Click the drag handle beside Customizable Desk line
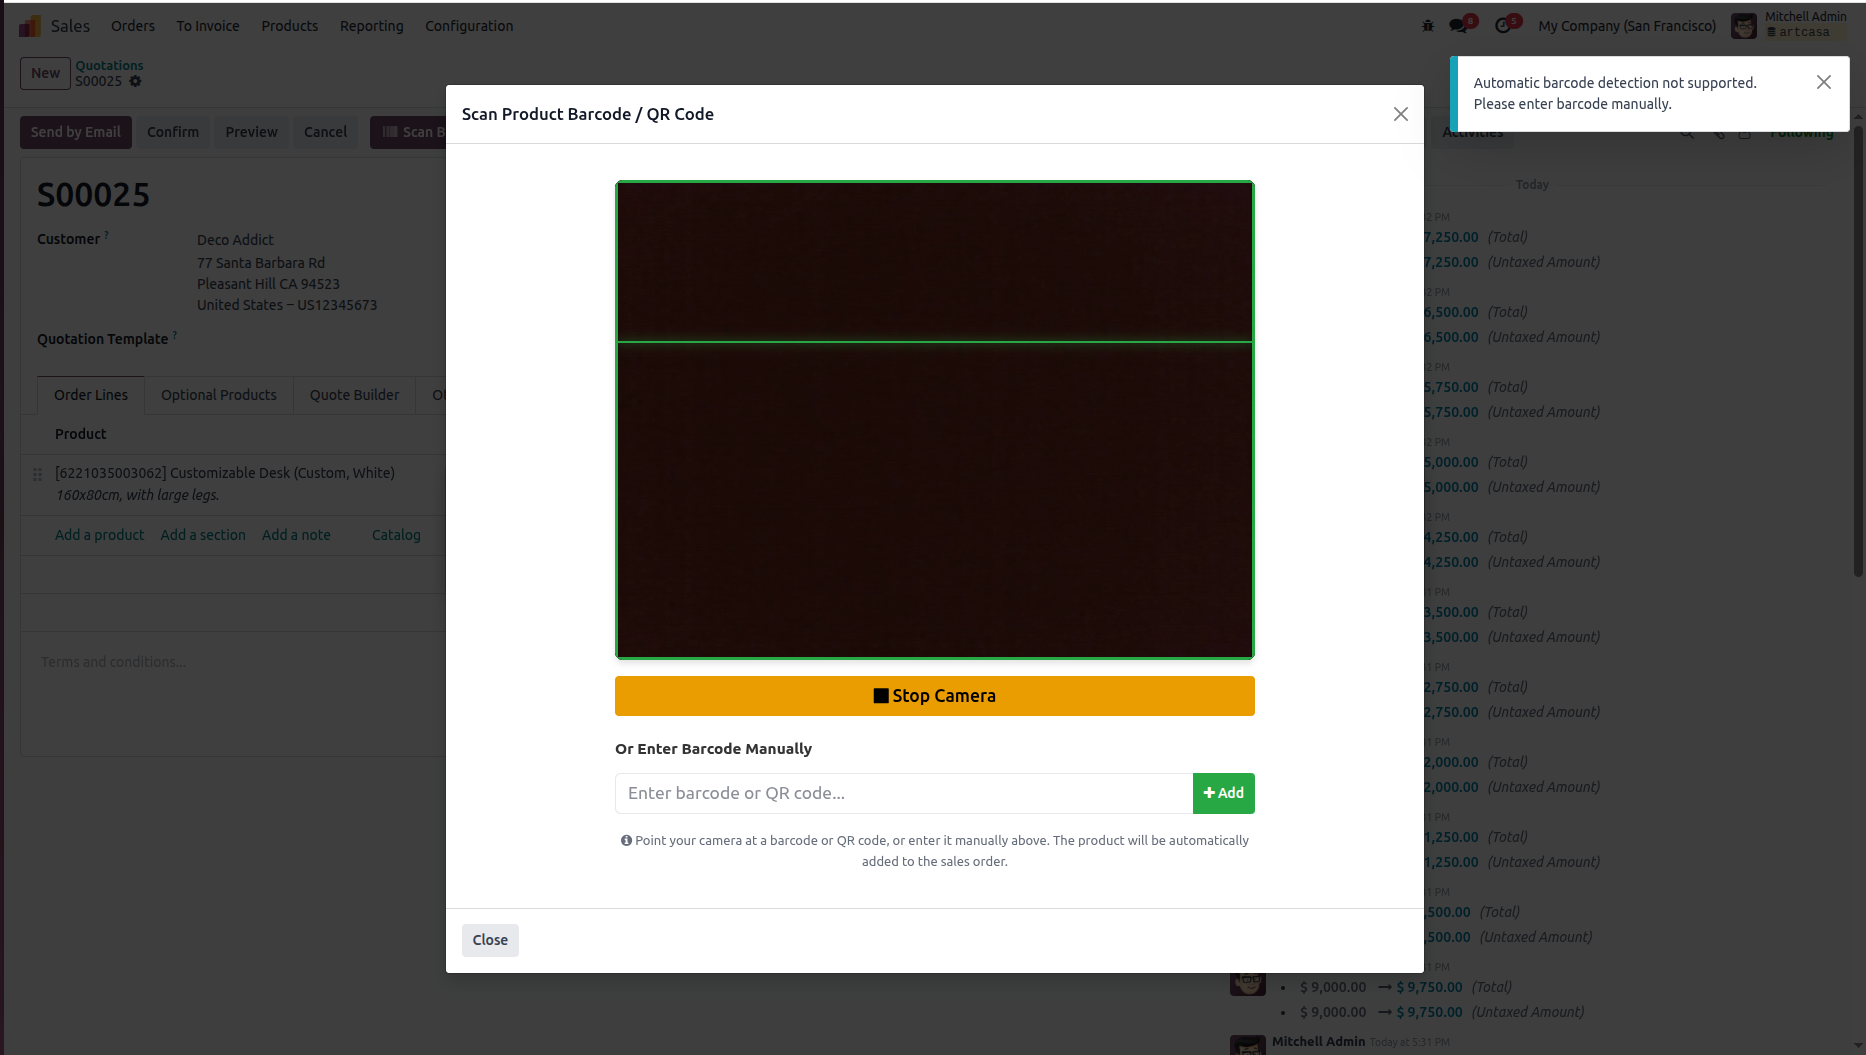This screenshot has width=1866, height=1055. [x=37, y=475]
